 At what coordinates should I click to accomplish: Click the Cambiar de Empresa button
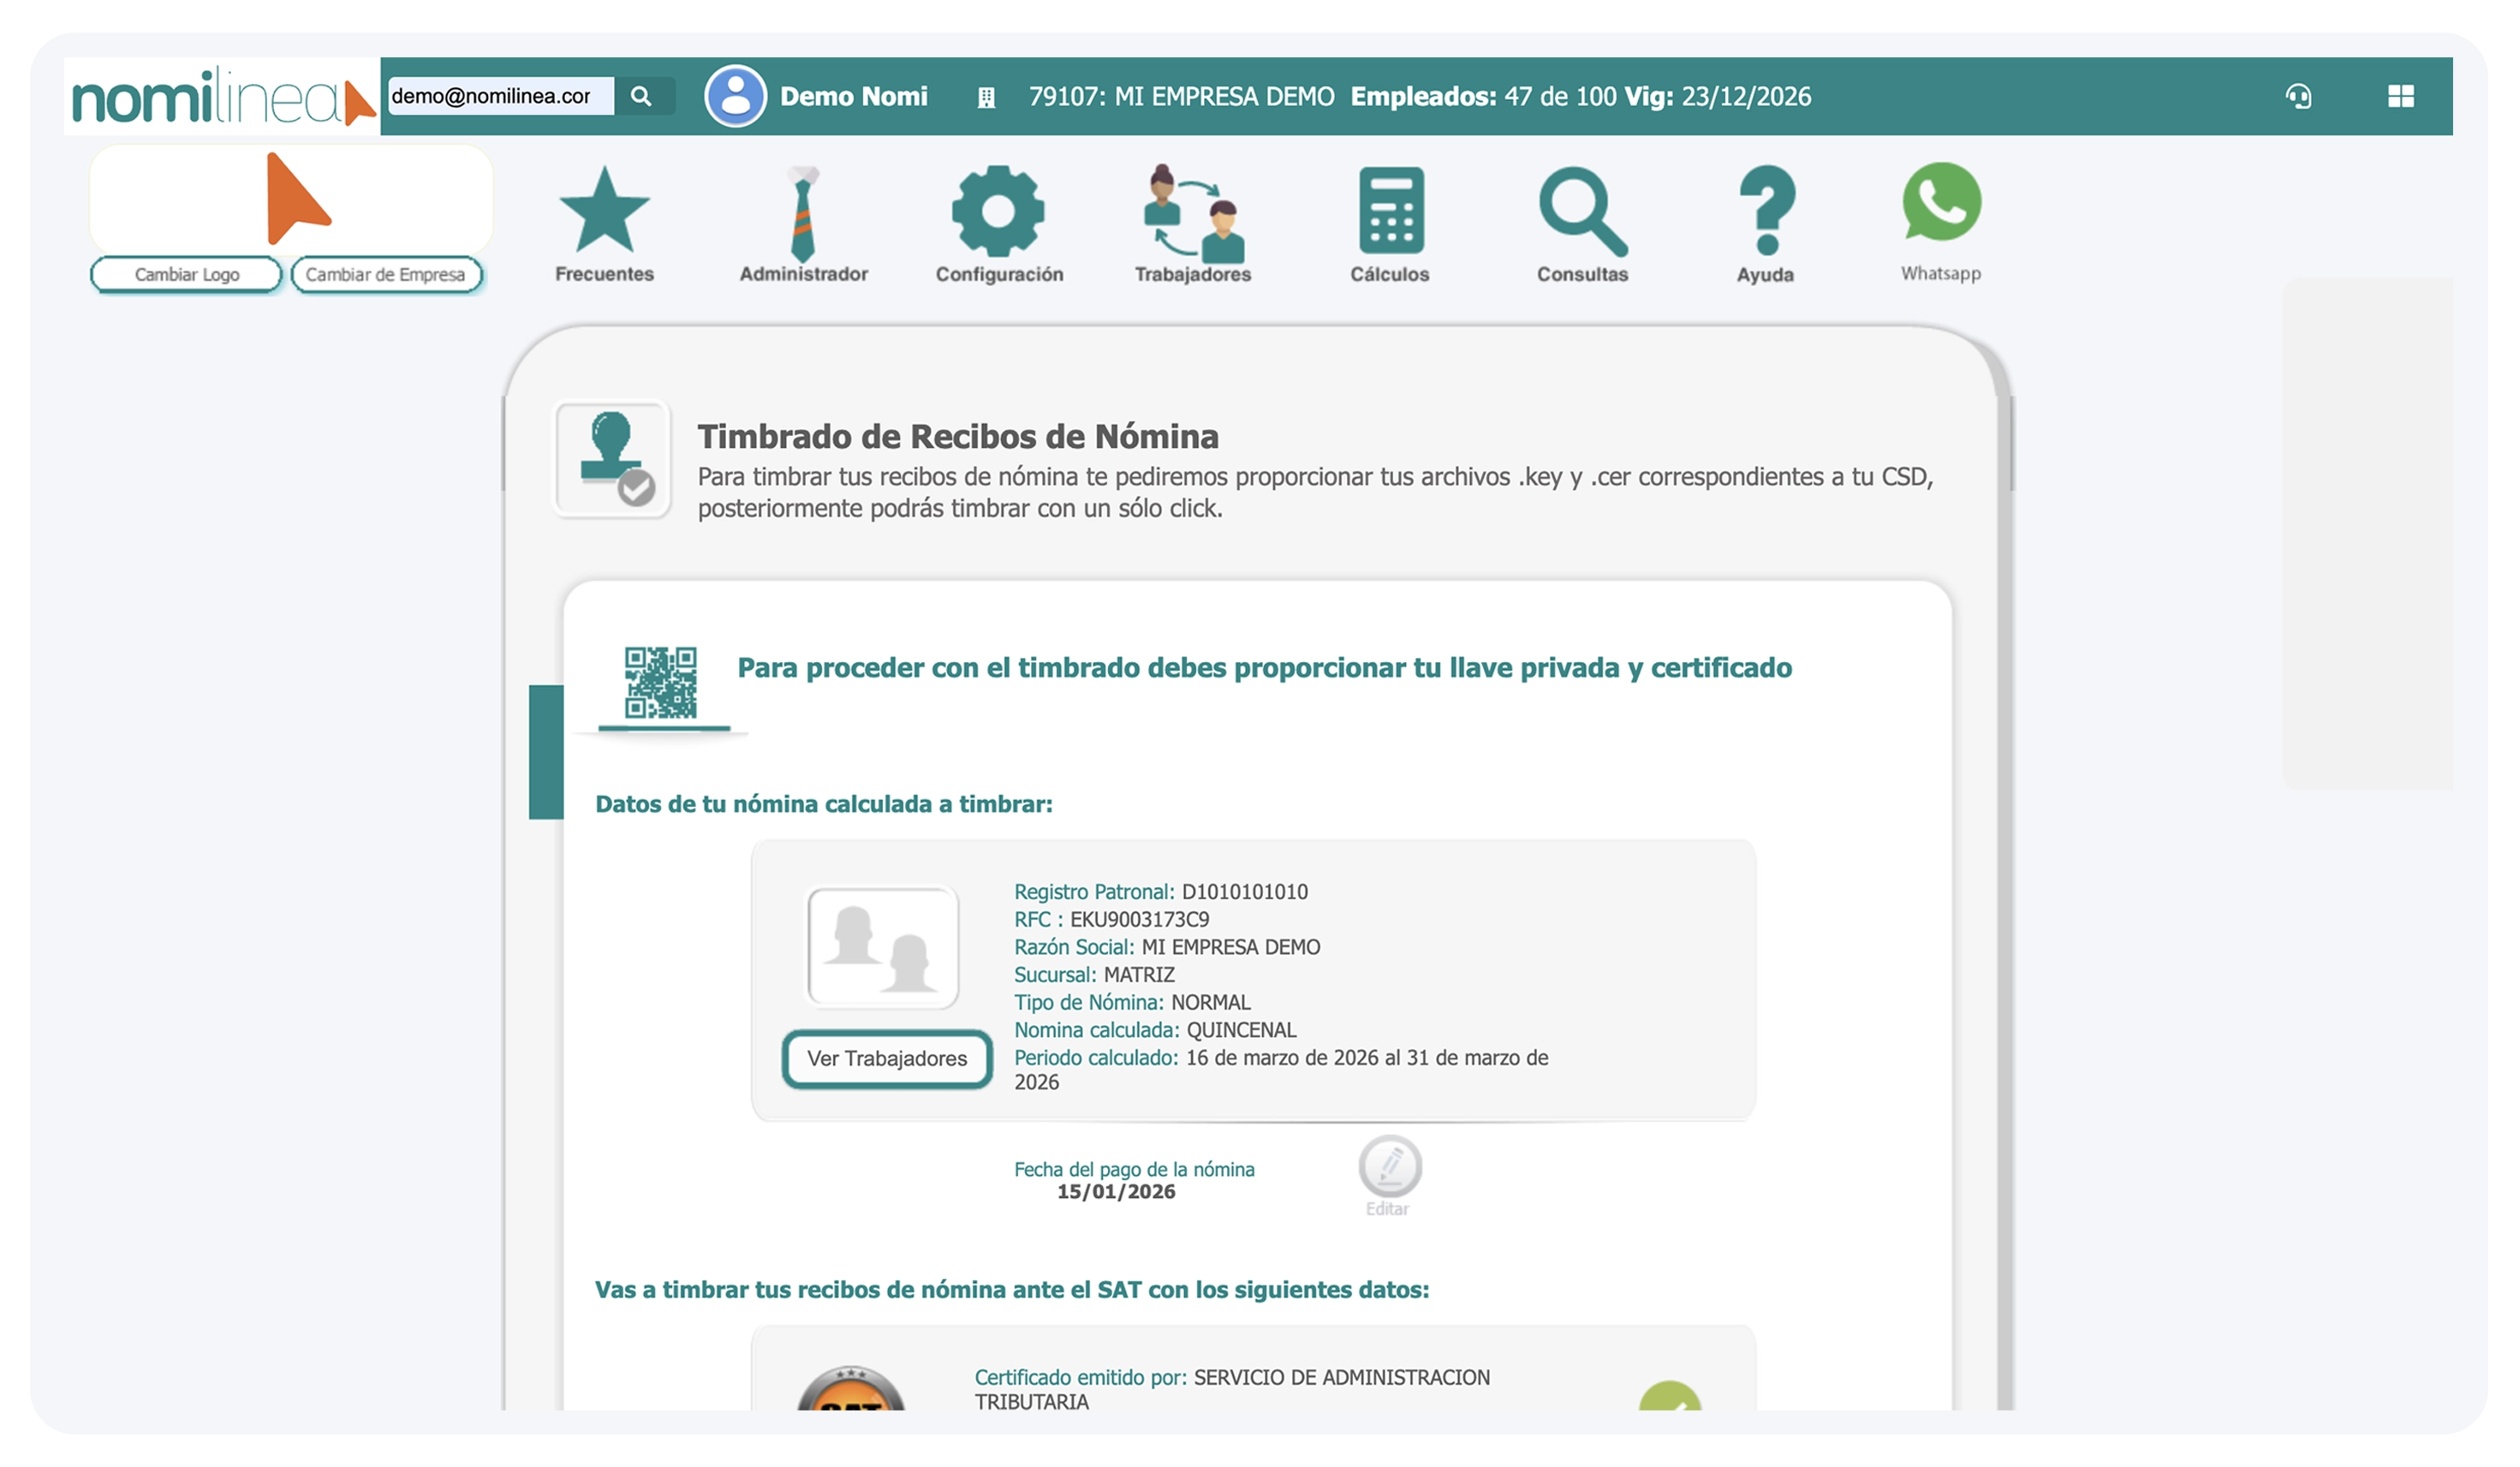coord(386,274)
